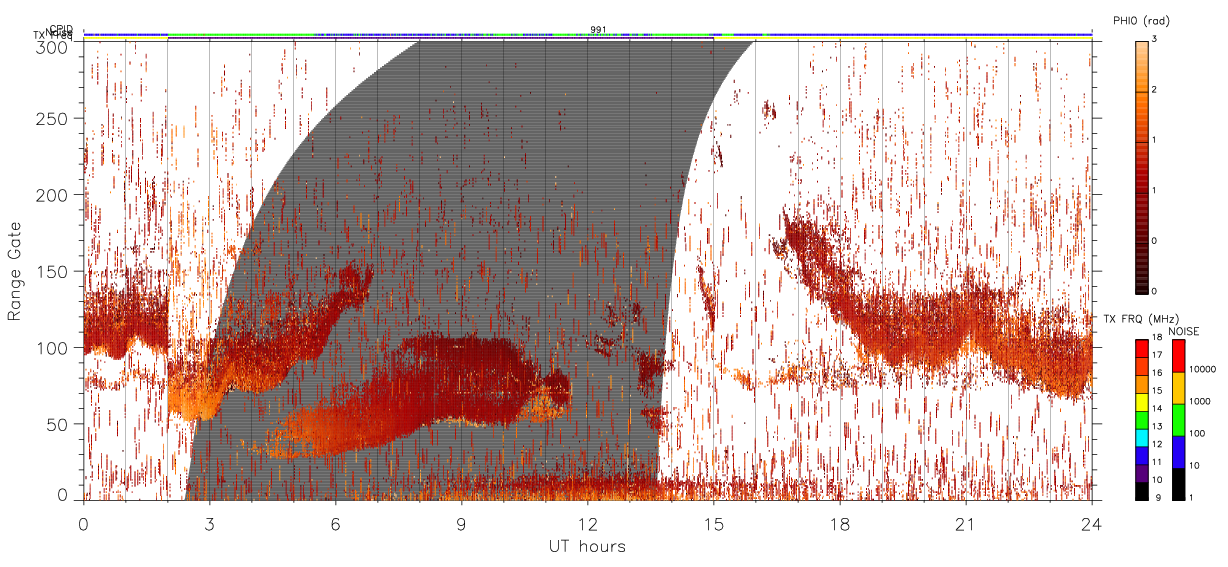Click the red 17–18 MHz frequency swatch
Image resolution: width=1228 pixels, height=567 pixels.
tap(1142, 349)
